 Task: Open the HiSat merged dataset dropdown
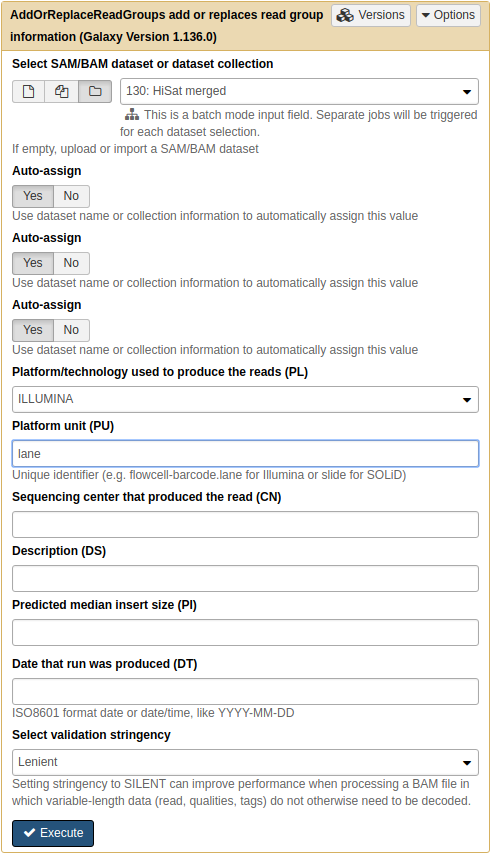coord(299,92)
